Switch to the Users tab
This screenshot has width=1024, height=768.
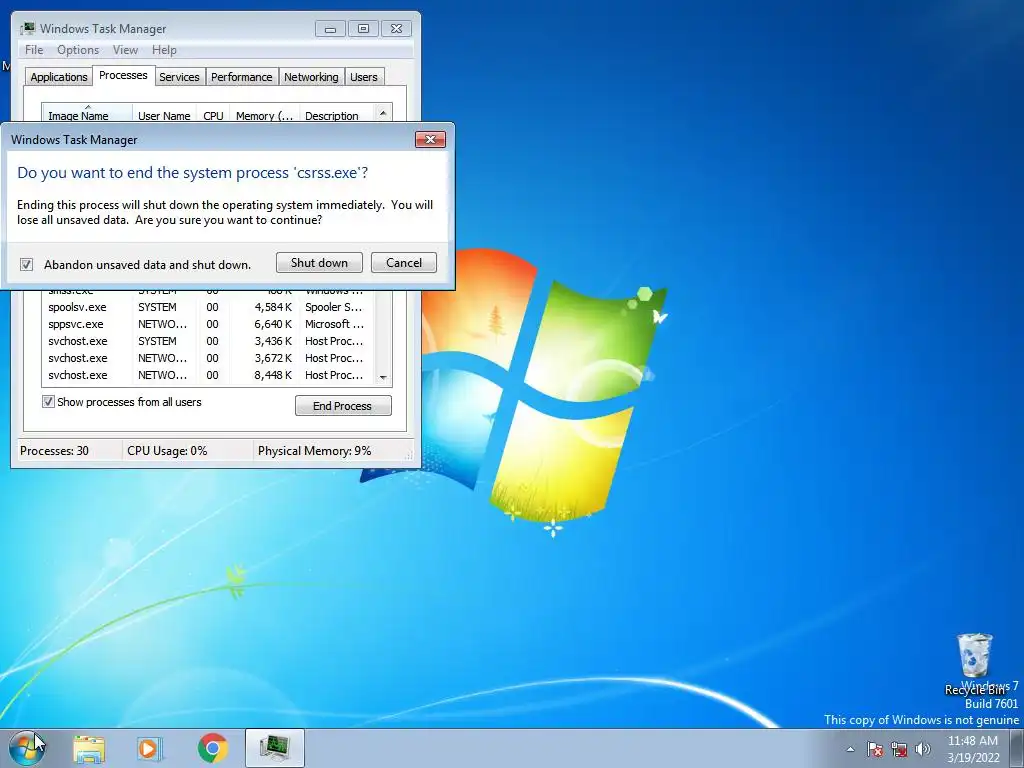click(363, 77)
